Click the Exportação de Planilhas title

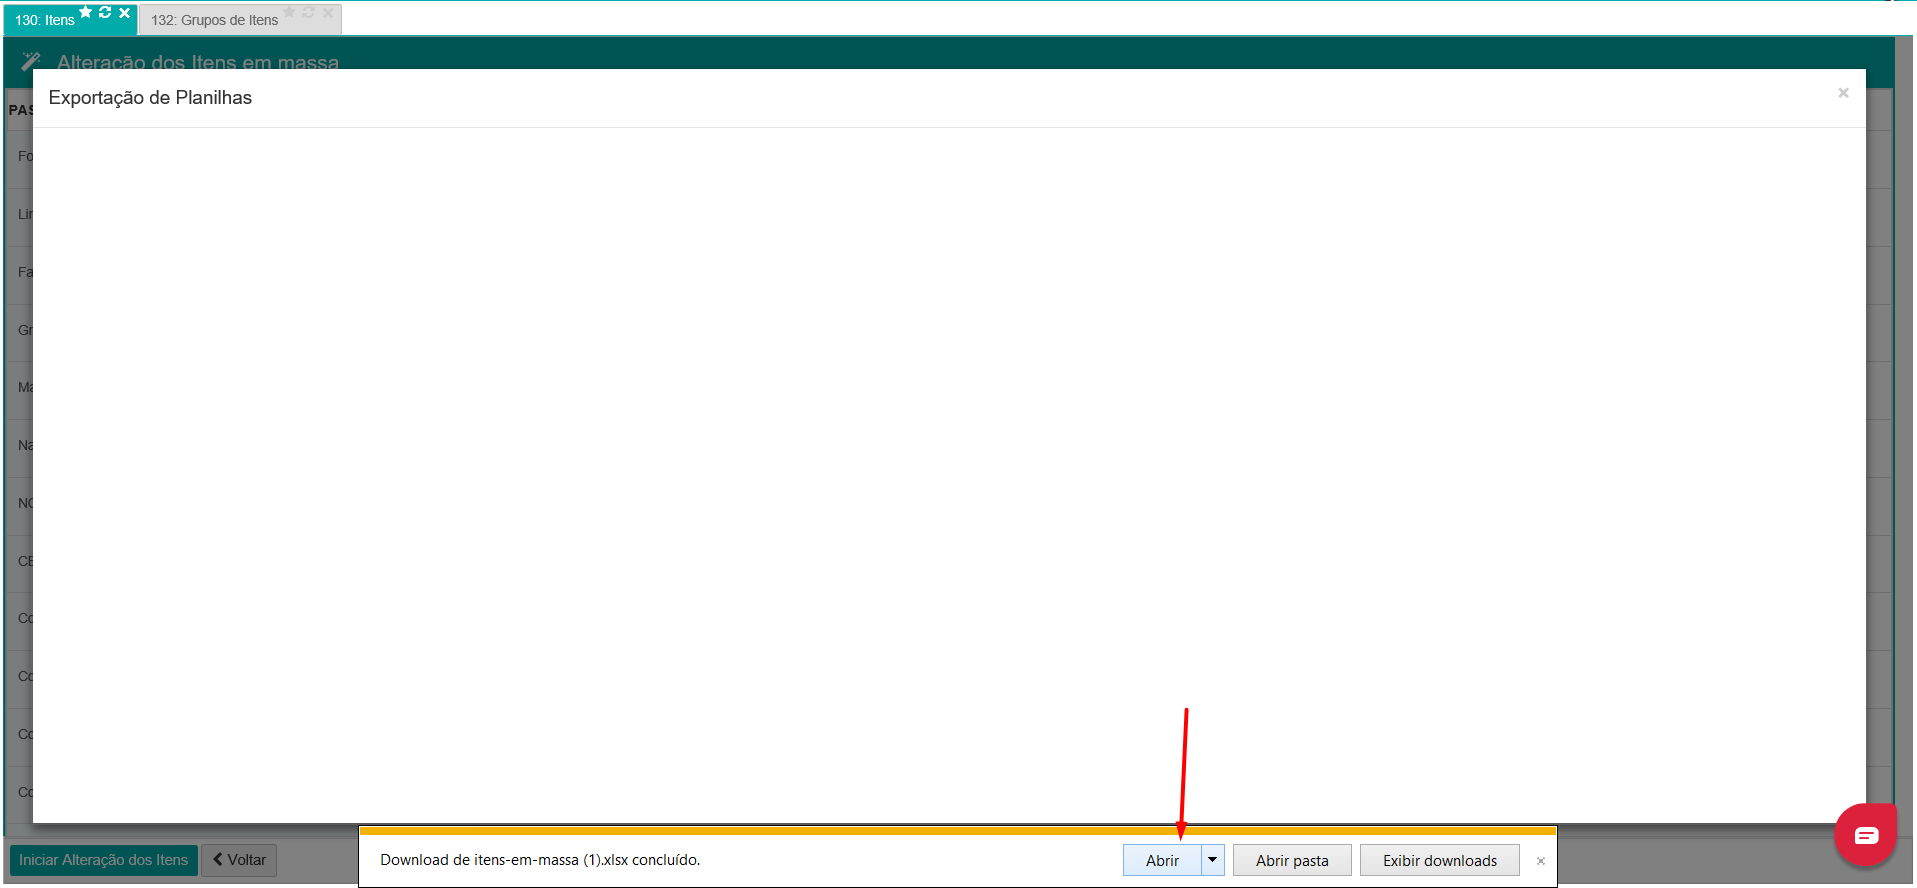150,97
